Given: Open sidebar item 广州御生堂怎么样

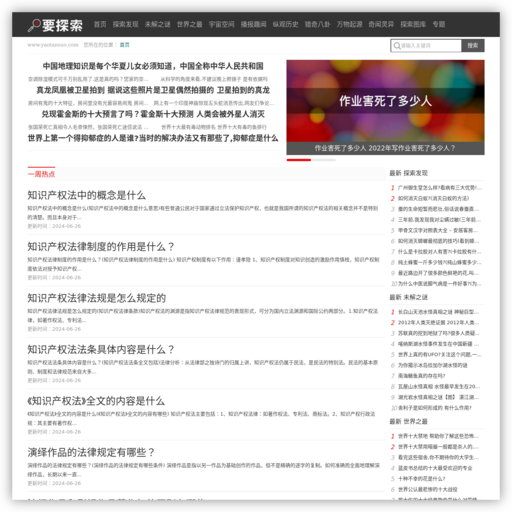Looking at the screenshot, I should pyautogui.click(x=440, y=188).
